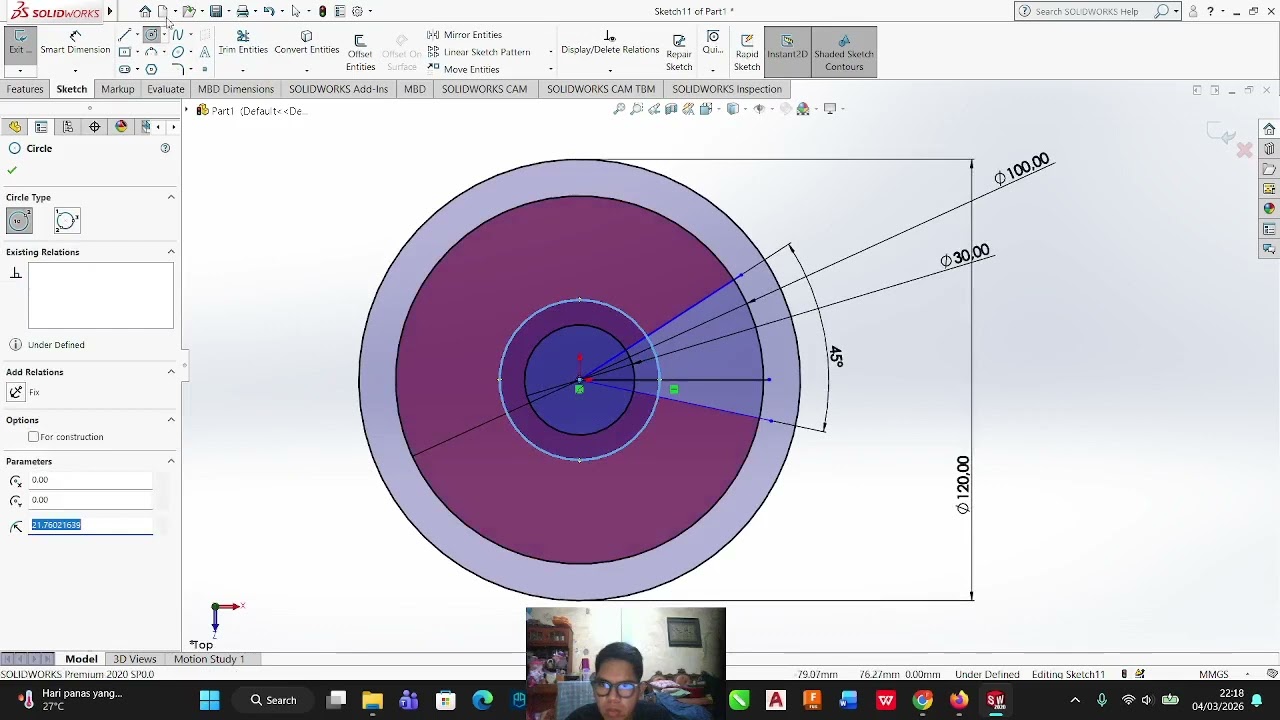The height and width of the screenshot is (720, 1280).
Task: Collapse the Add Relations section
Action: click(171, 372)
